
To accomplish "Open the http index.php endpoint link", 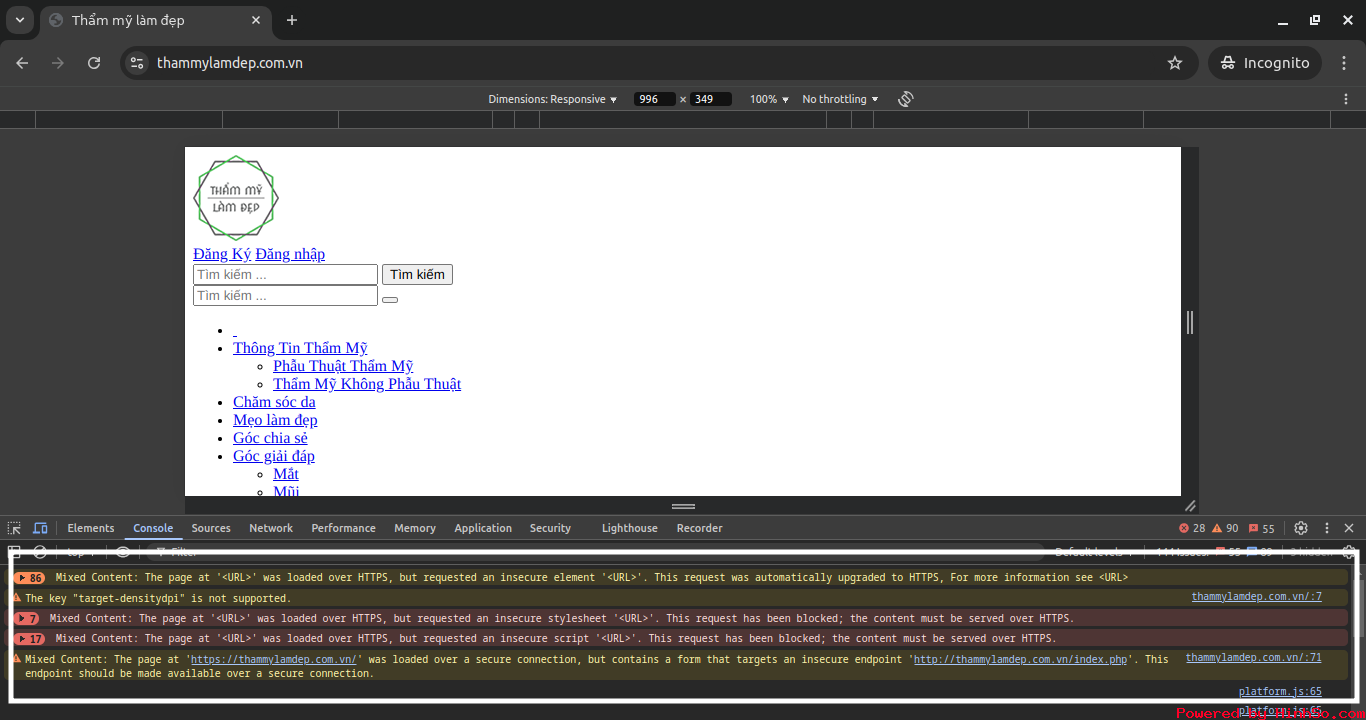I will pyautogui.click(x=1020, y=660).
